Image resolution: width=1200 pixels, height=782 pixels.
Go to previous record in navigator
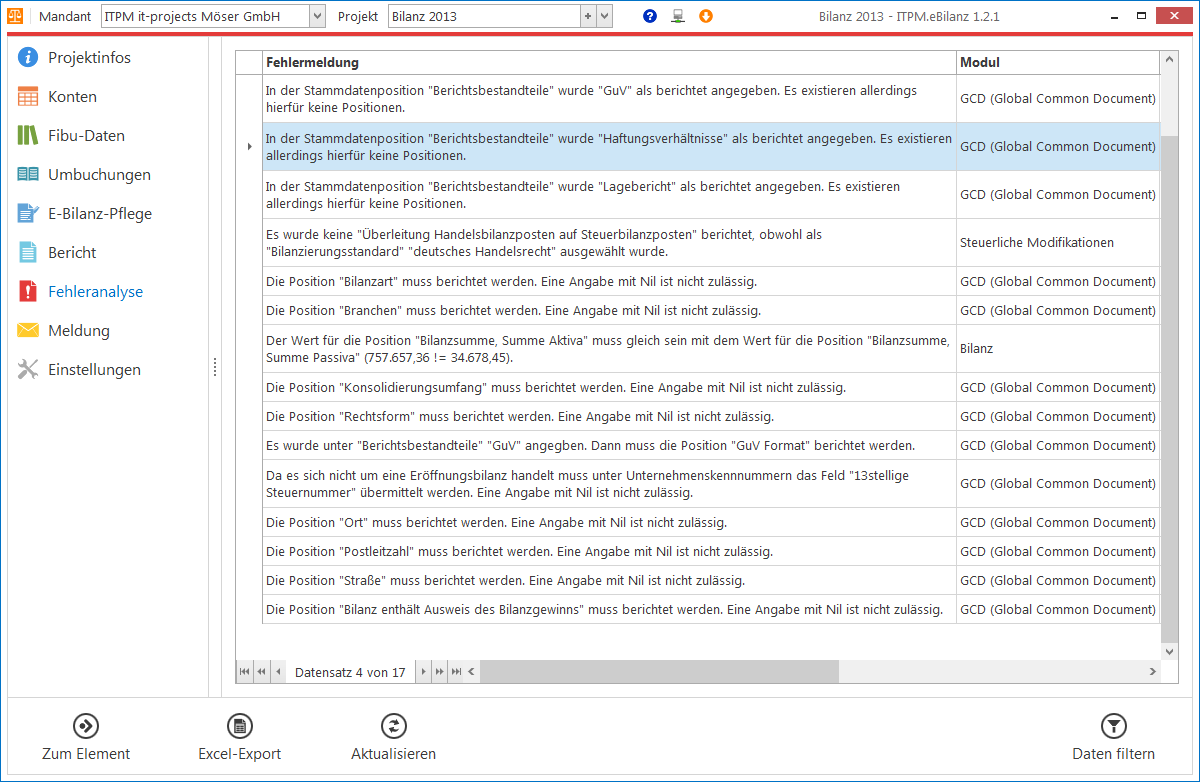click(278, 672)
